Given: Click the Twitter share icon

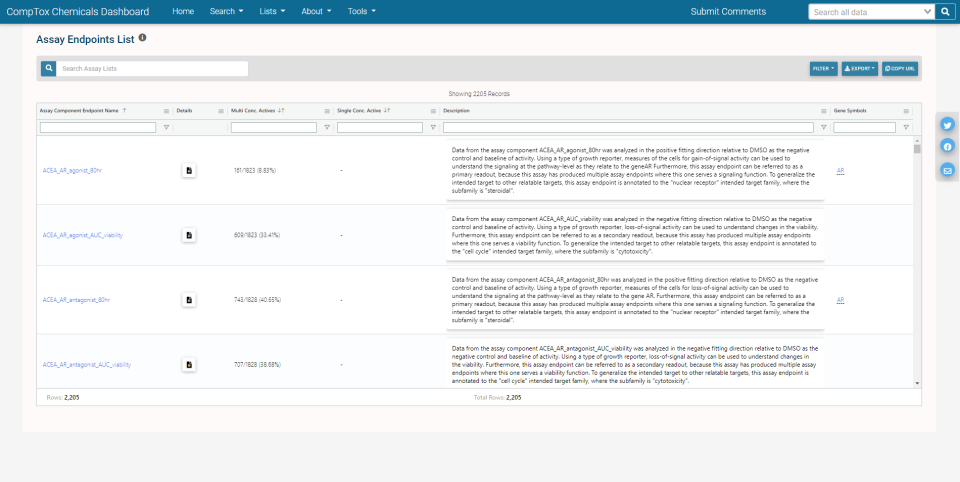Looking at the screenshot, I should click(x=947, y=125).
